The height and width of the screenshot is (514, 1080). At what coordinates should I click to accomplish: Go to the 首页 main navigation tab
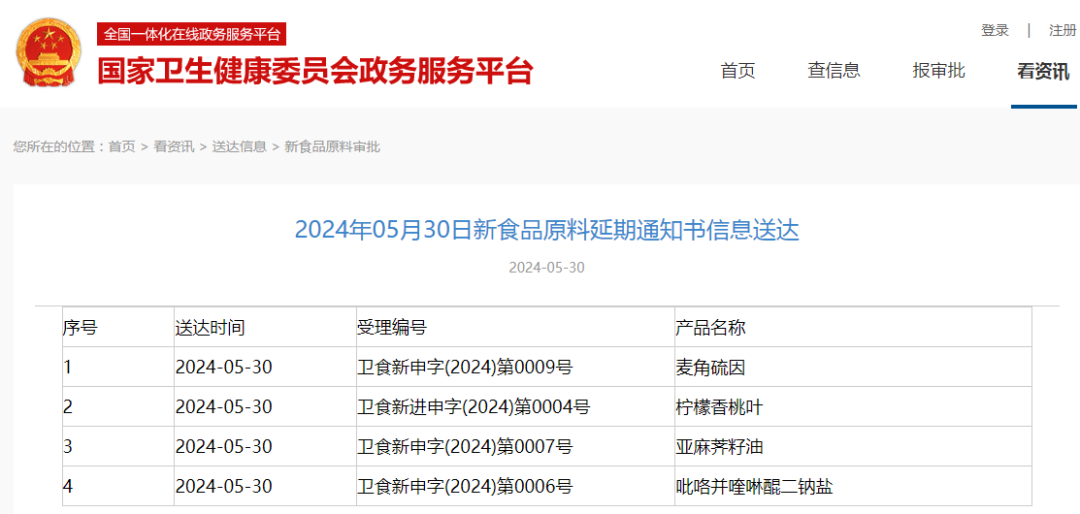[x=738, y=71]
